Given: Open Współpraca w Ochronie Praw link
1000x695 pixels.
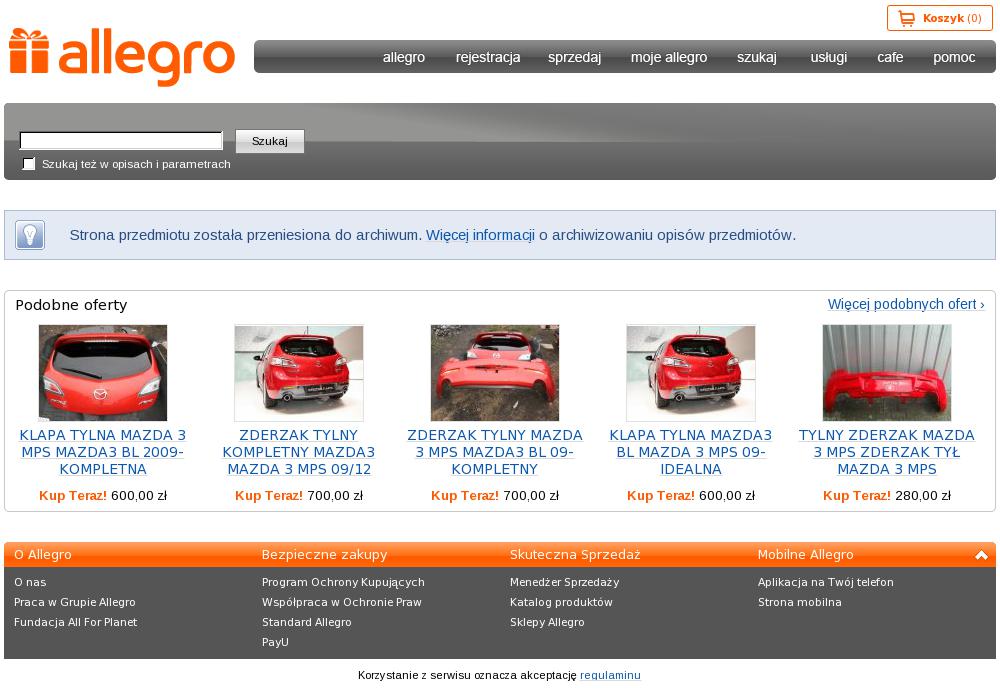Looking at the screenshot, I should pyautogui.click(x=342, y=602).
